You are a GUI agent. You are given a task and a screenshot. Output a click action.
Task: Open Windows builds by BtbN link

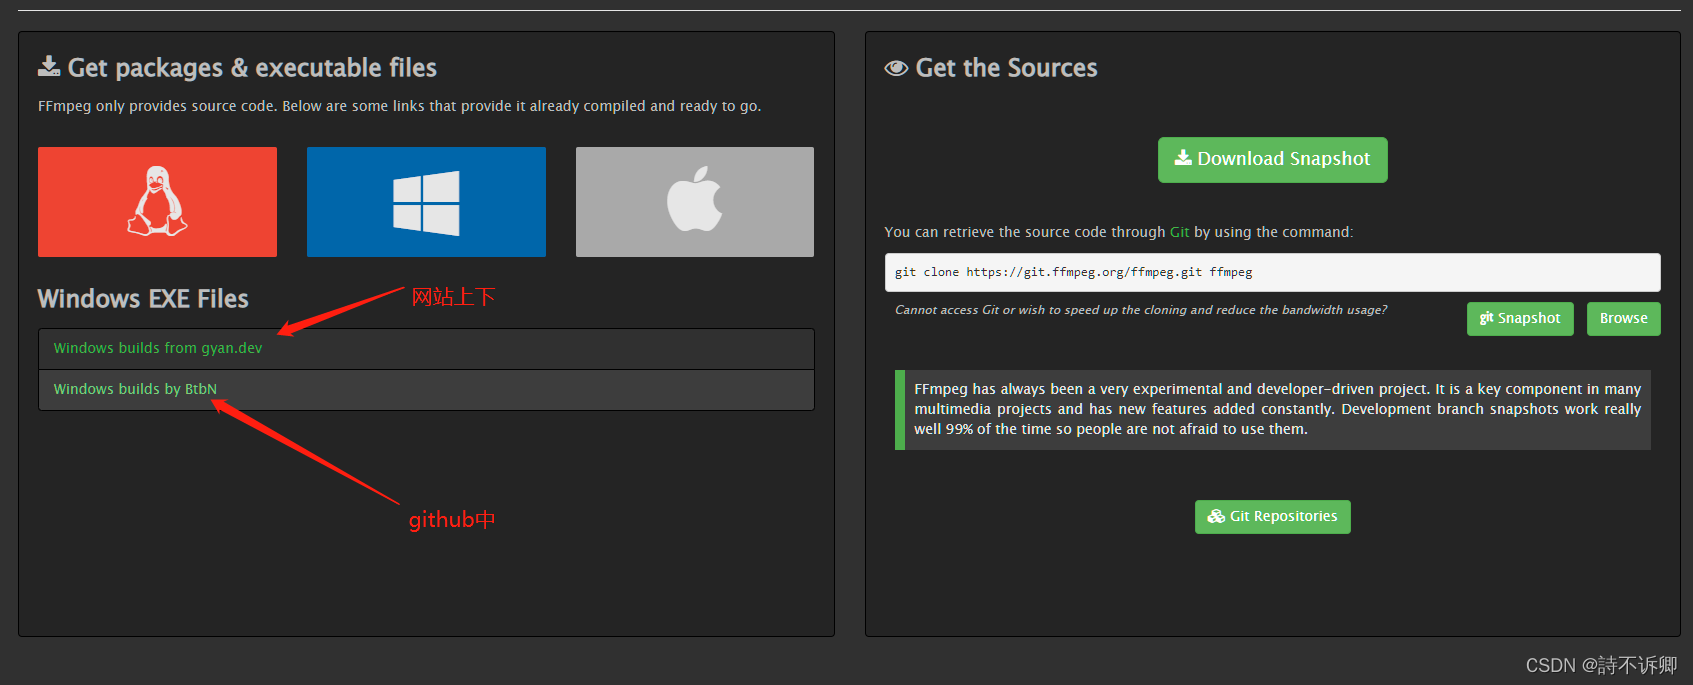[135, 389]
